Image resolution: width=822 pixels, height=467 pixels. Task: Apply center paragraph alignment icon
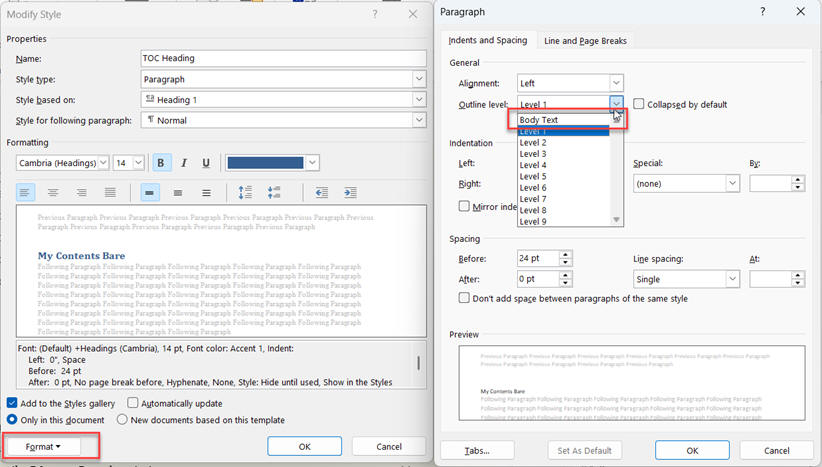pos(53,193)
